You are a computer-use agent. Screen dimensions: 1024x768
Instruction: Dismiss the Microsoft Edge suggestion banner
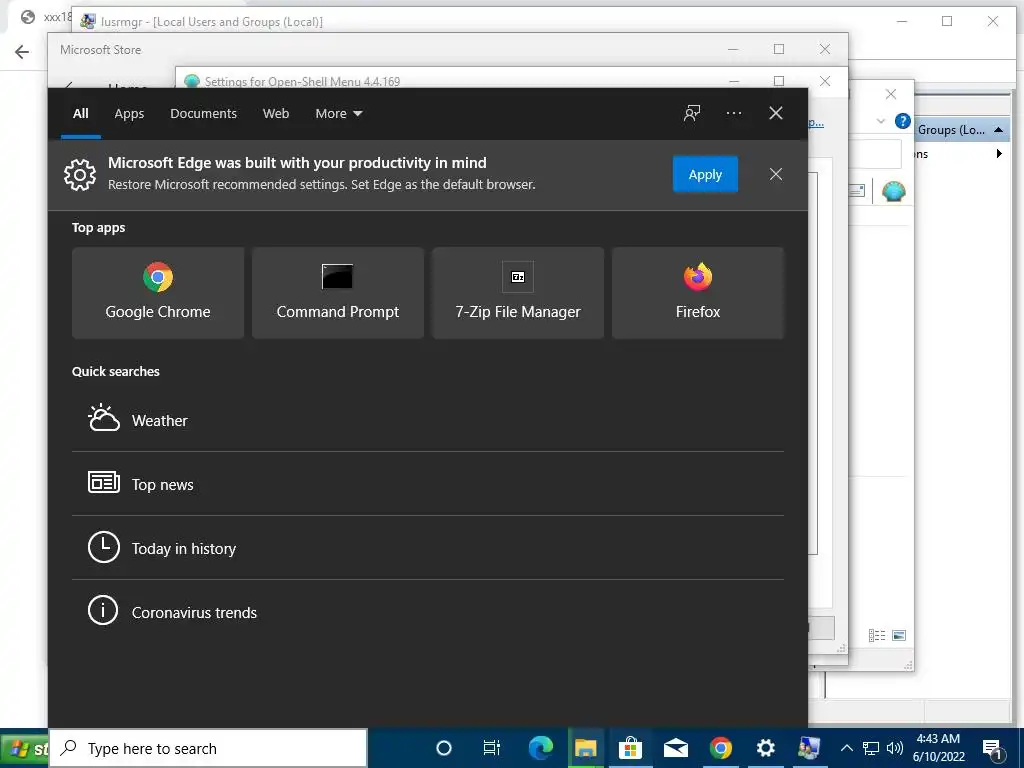click(x=776, y=174)
